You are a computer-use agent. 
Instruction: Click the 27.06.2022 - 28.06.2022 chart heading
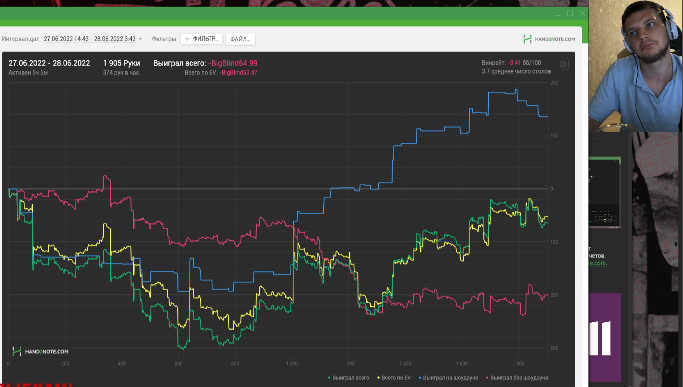coord(49,63)
